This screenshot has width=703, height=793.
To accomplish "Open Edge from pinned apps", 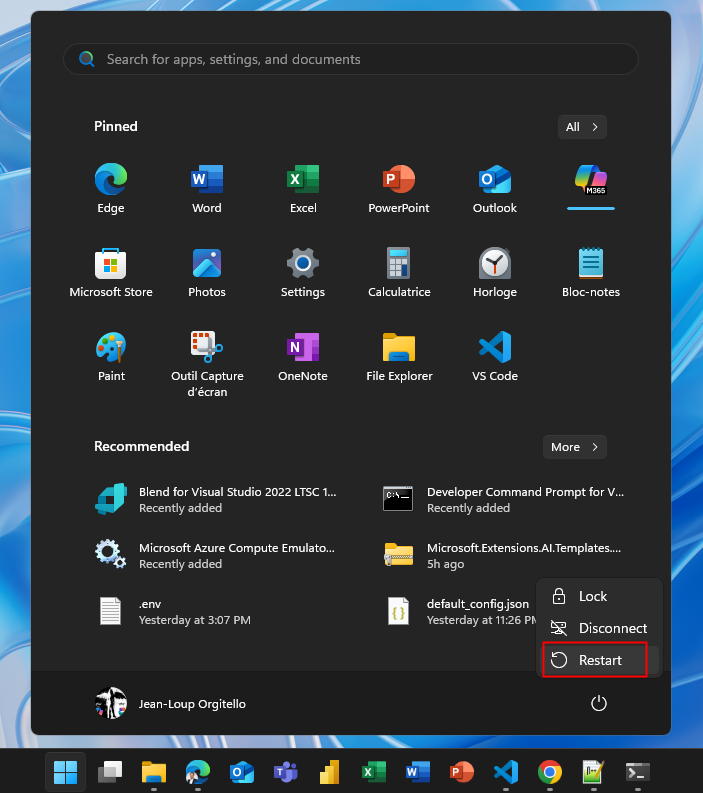I will 111,188.
